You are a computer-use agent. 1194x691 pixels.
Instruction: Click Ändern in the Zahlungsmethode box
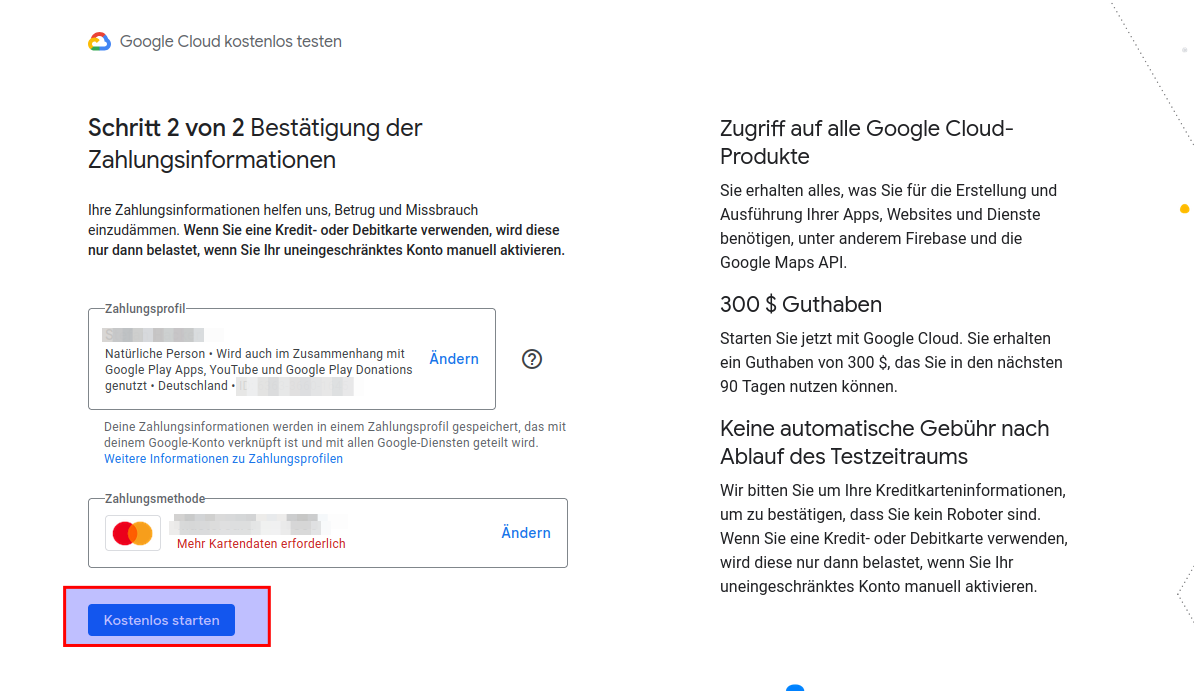tap(526, 533)
